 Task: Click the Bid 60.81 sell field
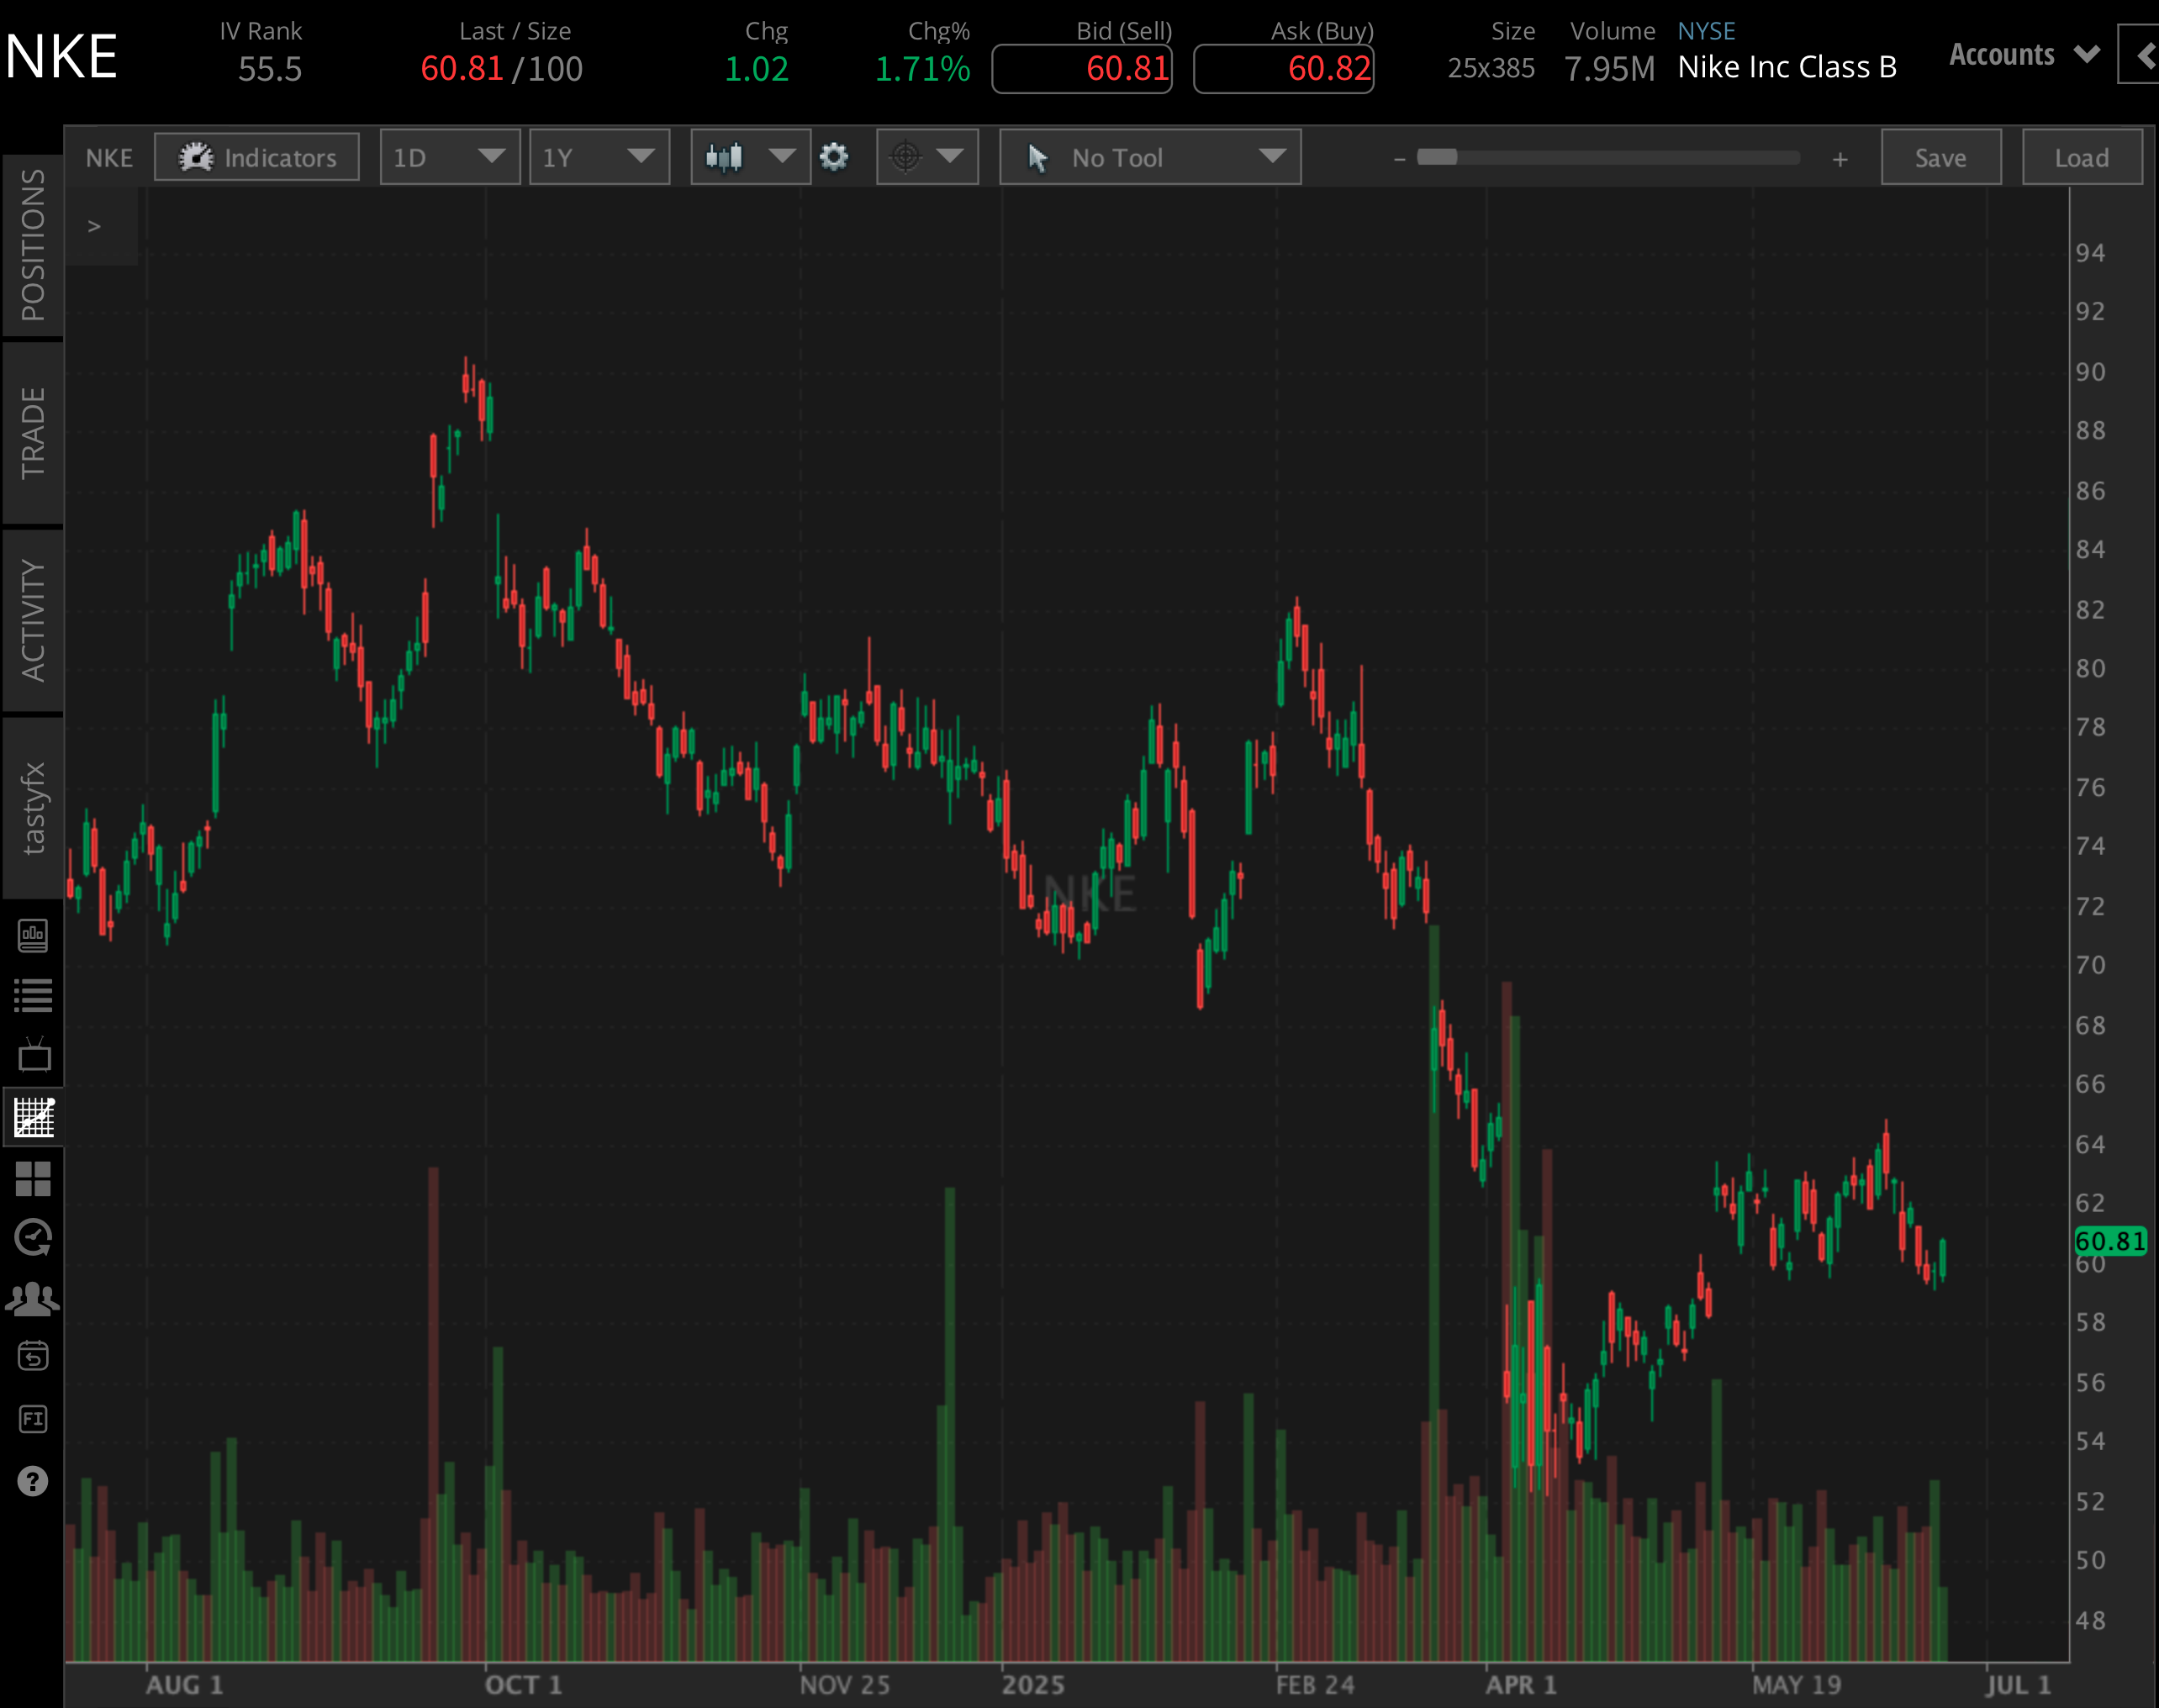point(1081,69)
